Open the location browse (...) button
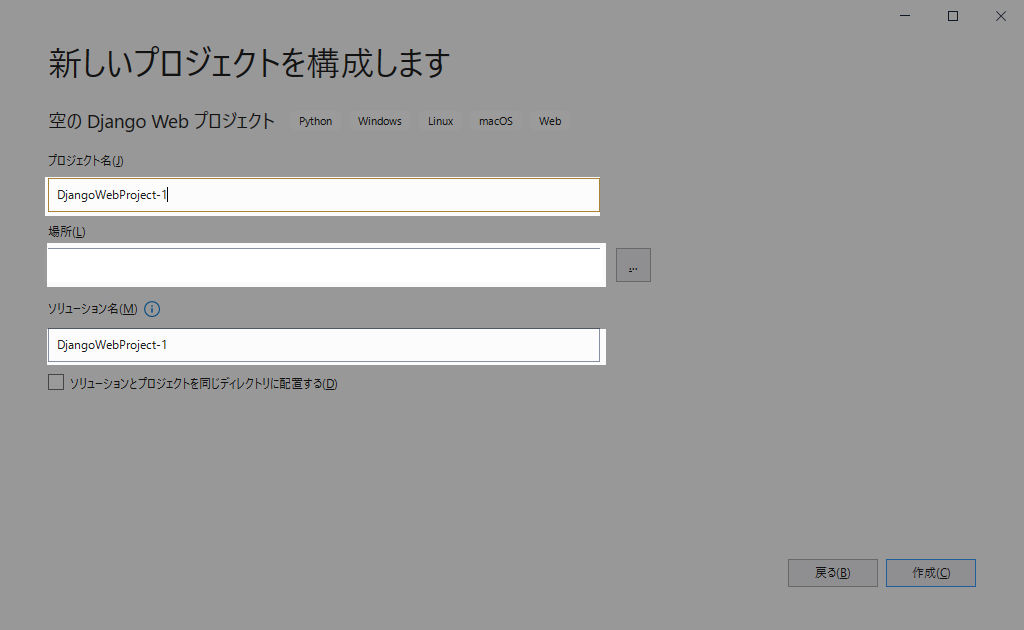This screenshot has width=1024, height=630. click(x=633, y=265)
